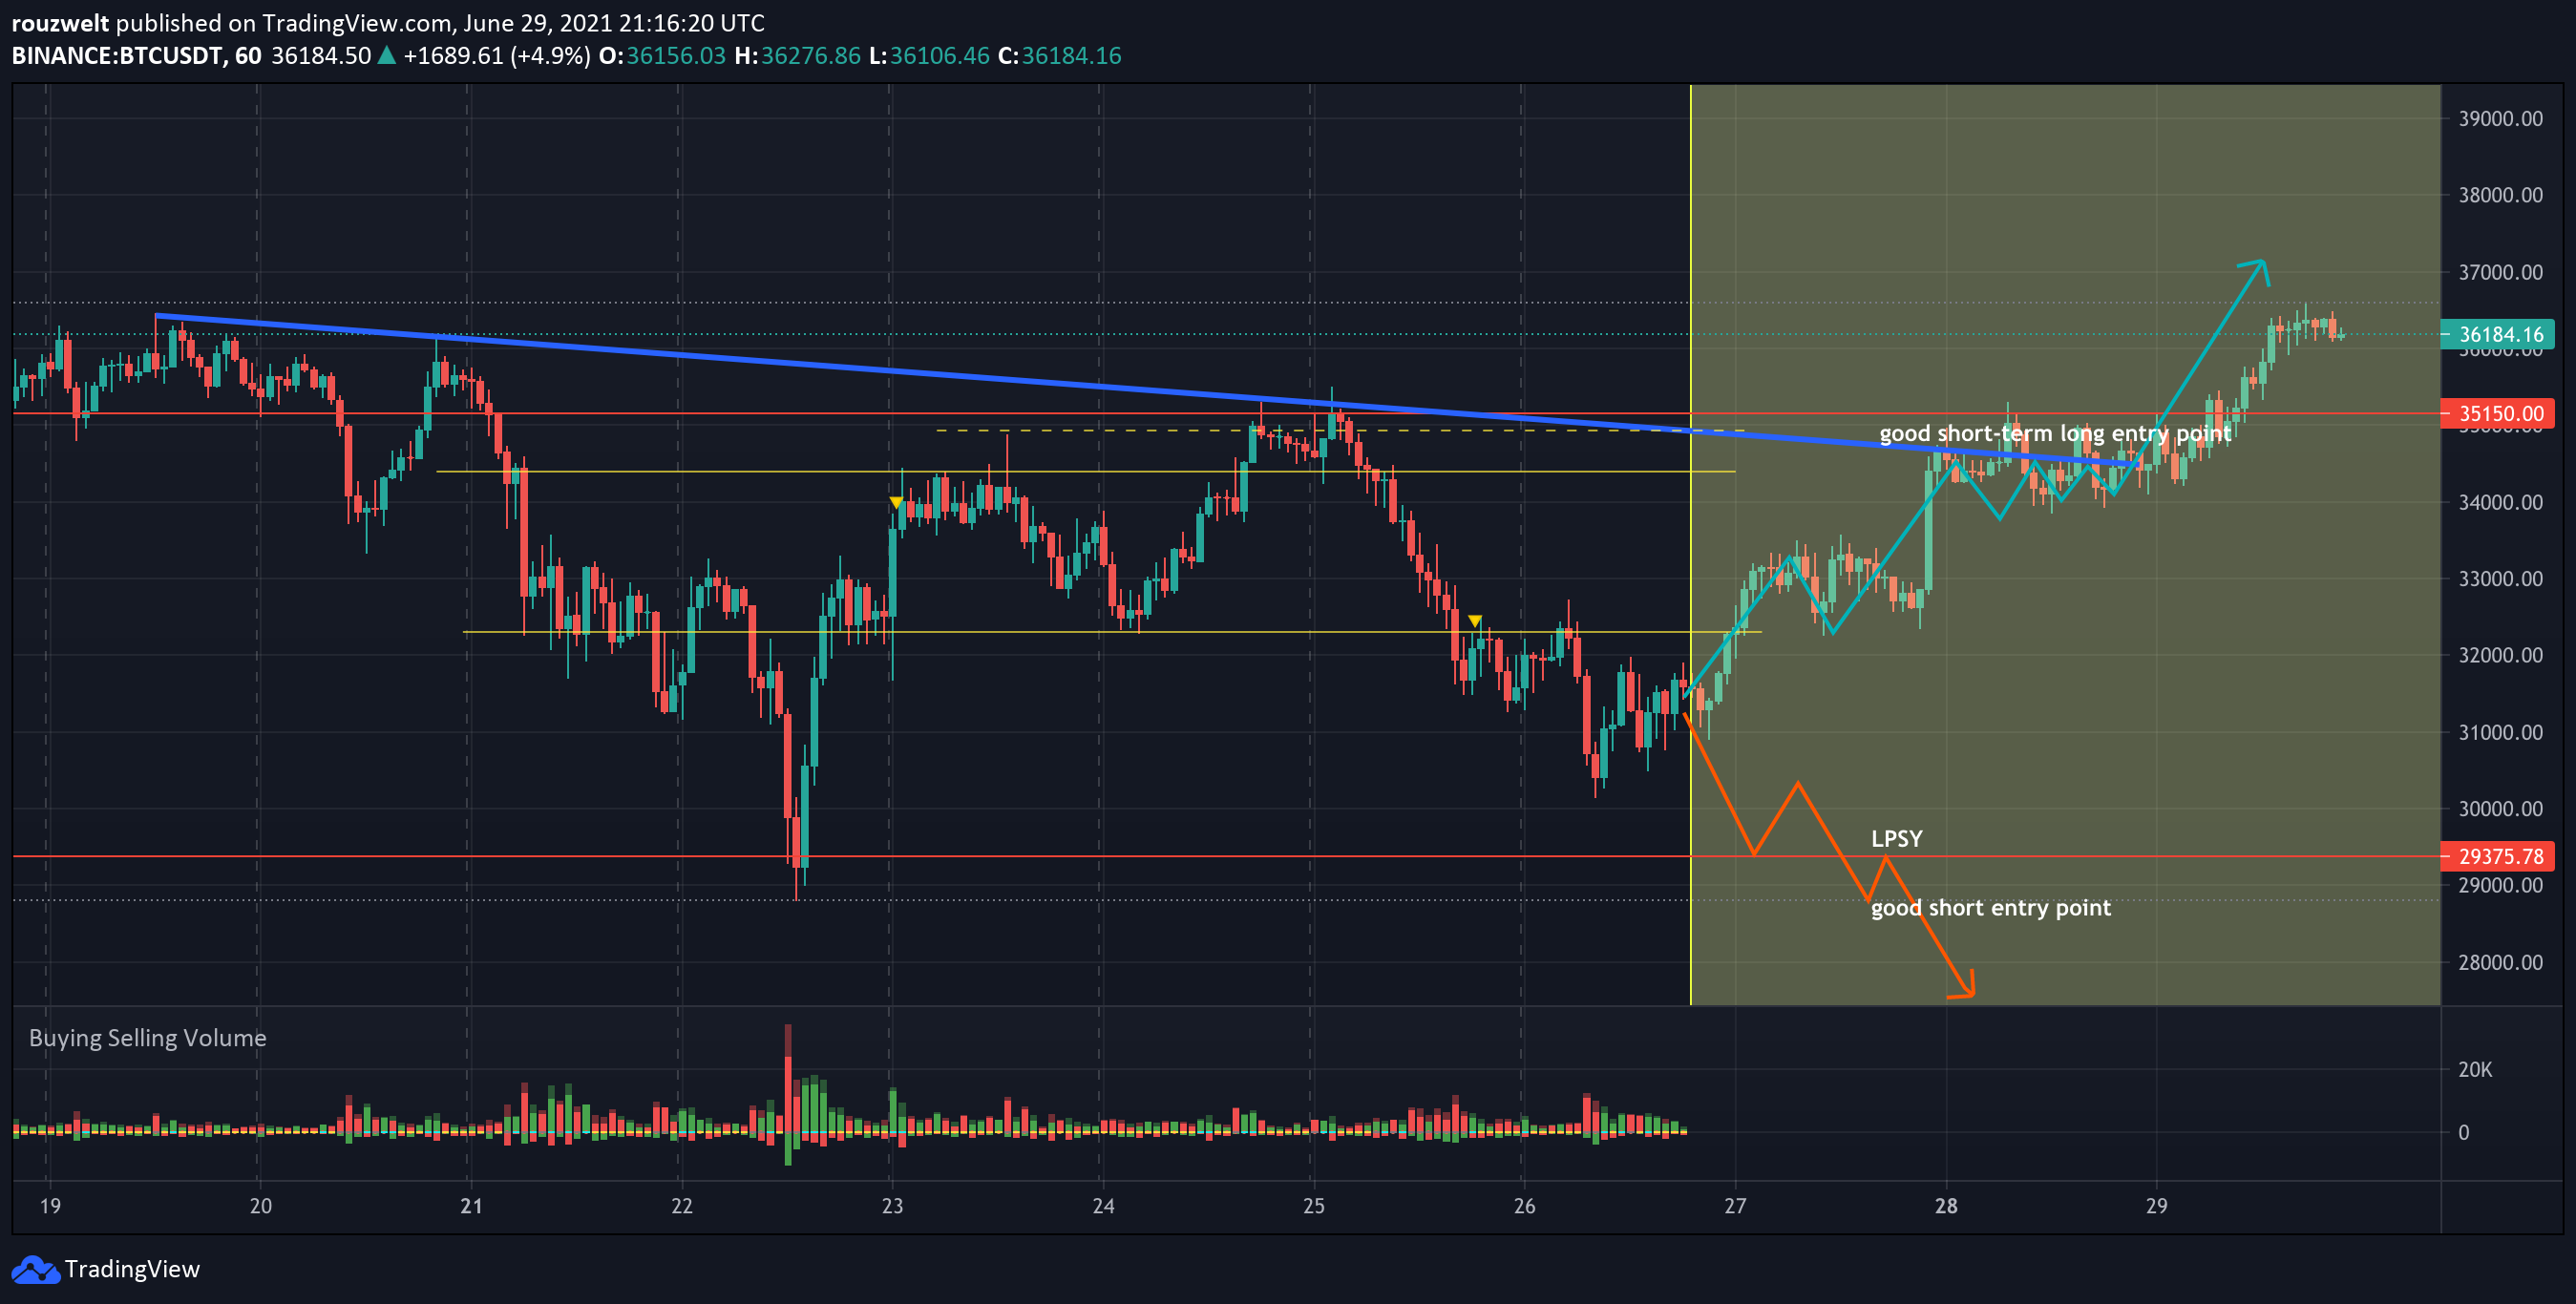Screen dimensions: 2576x1304
Task: Click date label 29 on time axis
Action: (x=2156, y=1206)
